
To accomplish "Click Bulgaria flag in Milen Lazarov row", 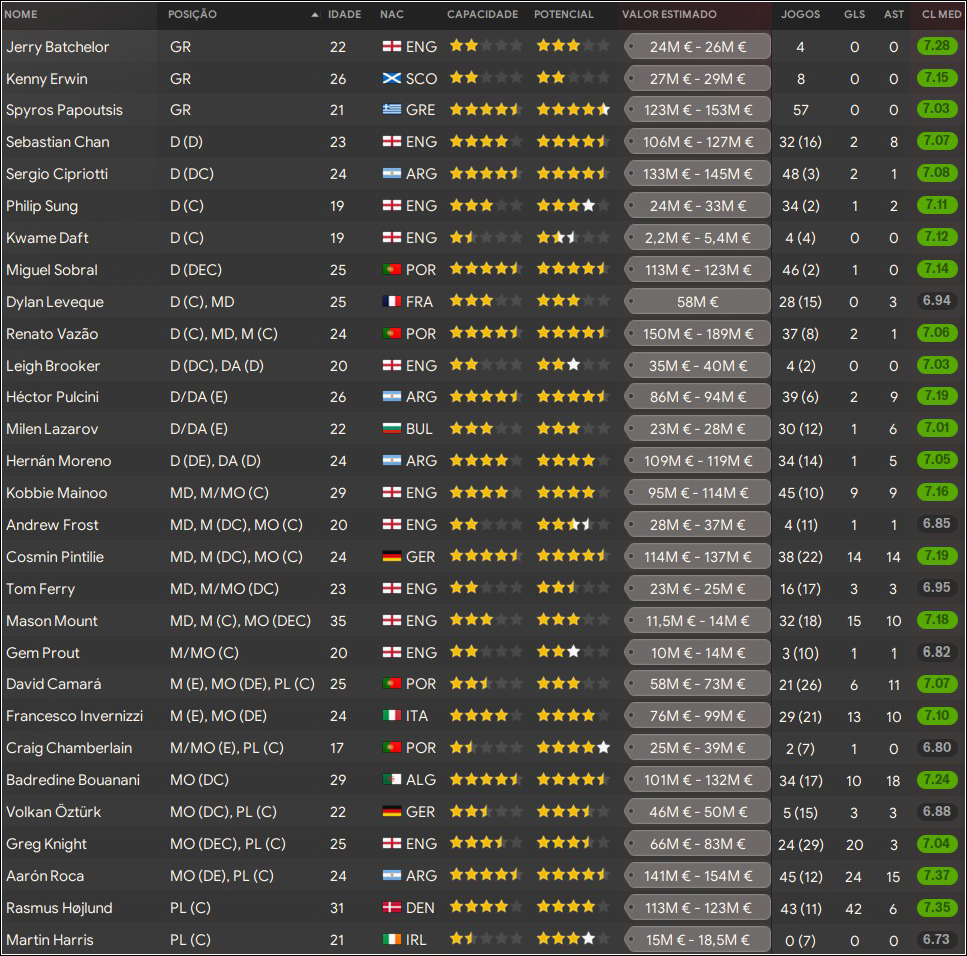I will click(x=392, y=429).
